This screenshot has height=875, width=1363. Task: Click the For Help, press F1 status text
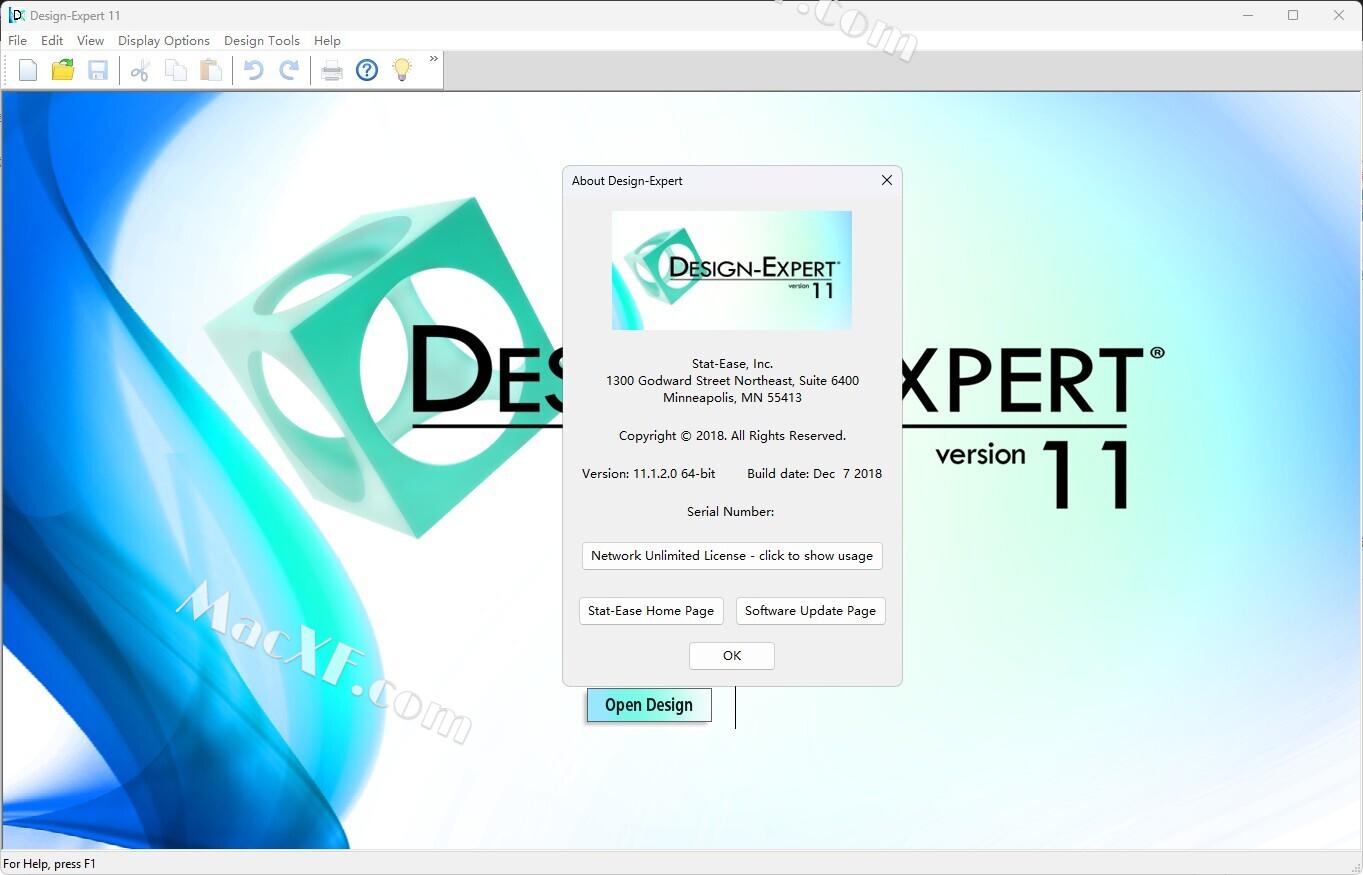(x=50, y=864)
